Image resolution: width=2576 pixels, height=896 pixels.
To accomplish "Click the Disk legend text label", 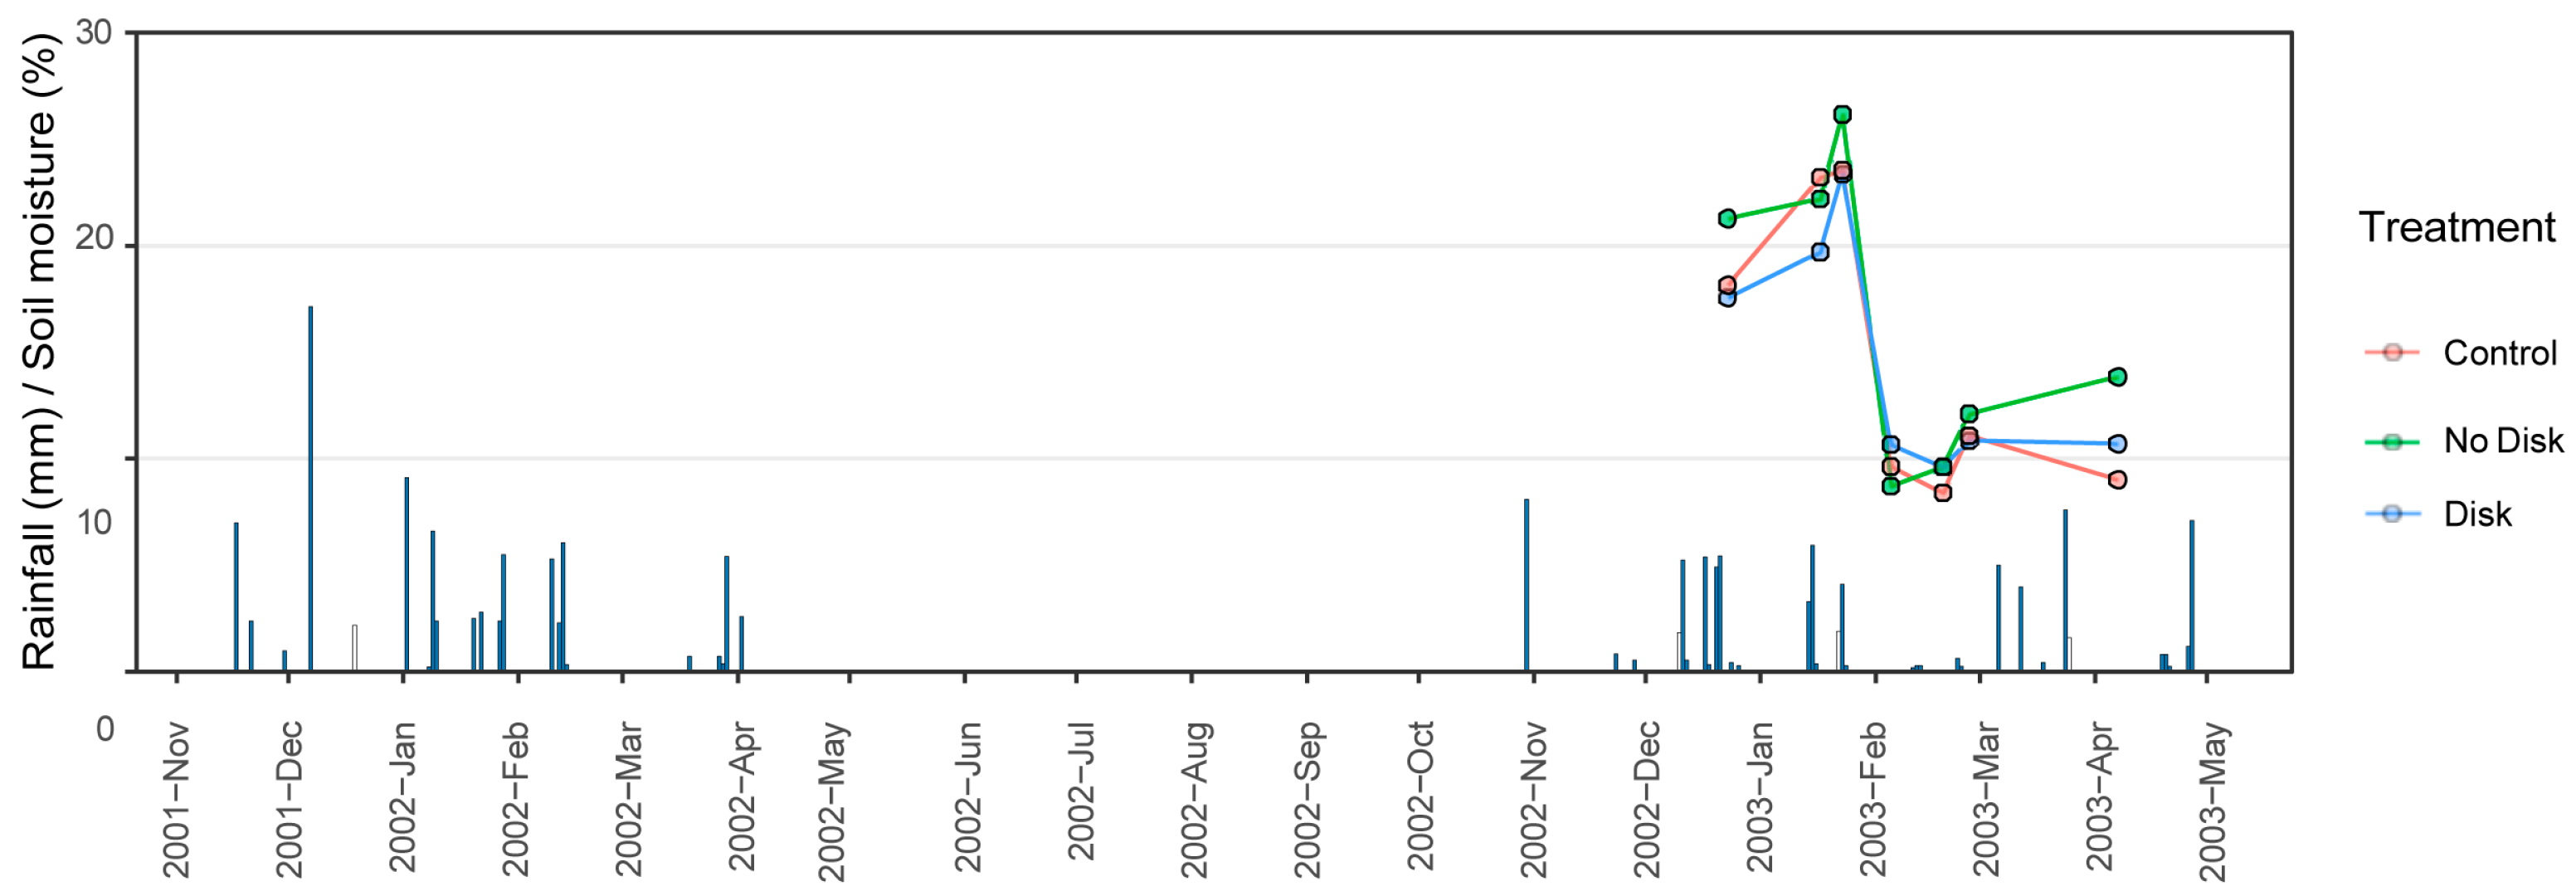I will pos(2477,515).
